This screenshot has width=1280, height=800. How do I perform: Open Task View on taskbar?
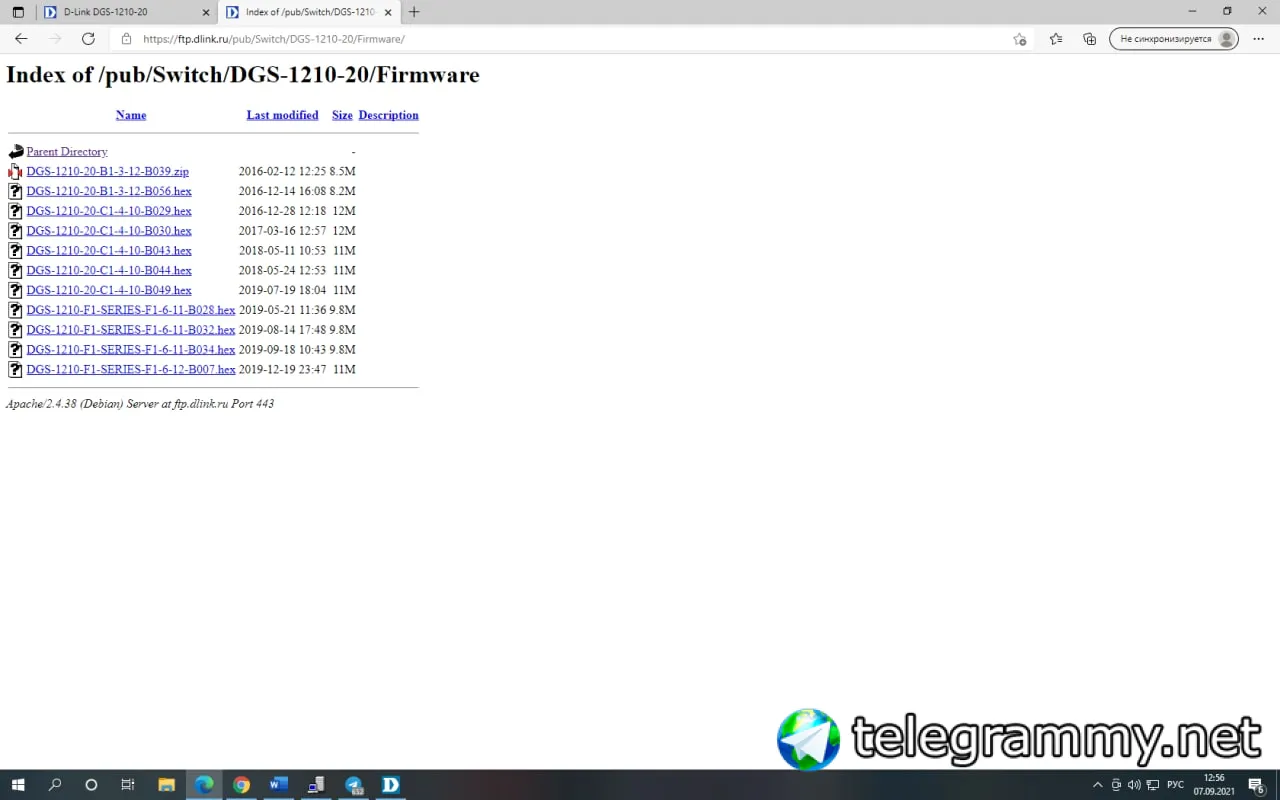(128, 785)
